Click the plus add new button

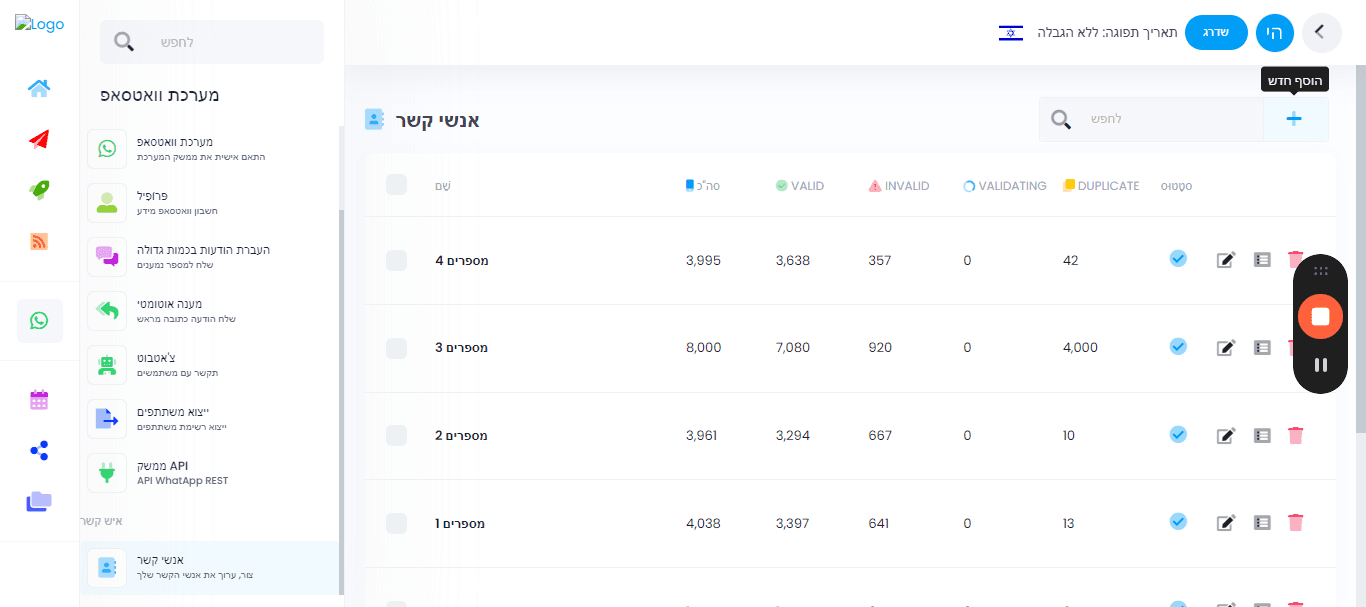tap(1295, 119)
